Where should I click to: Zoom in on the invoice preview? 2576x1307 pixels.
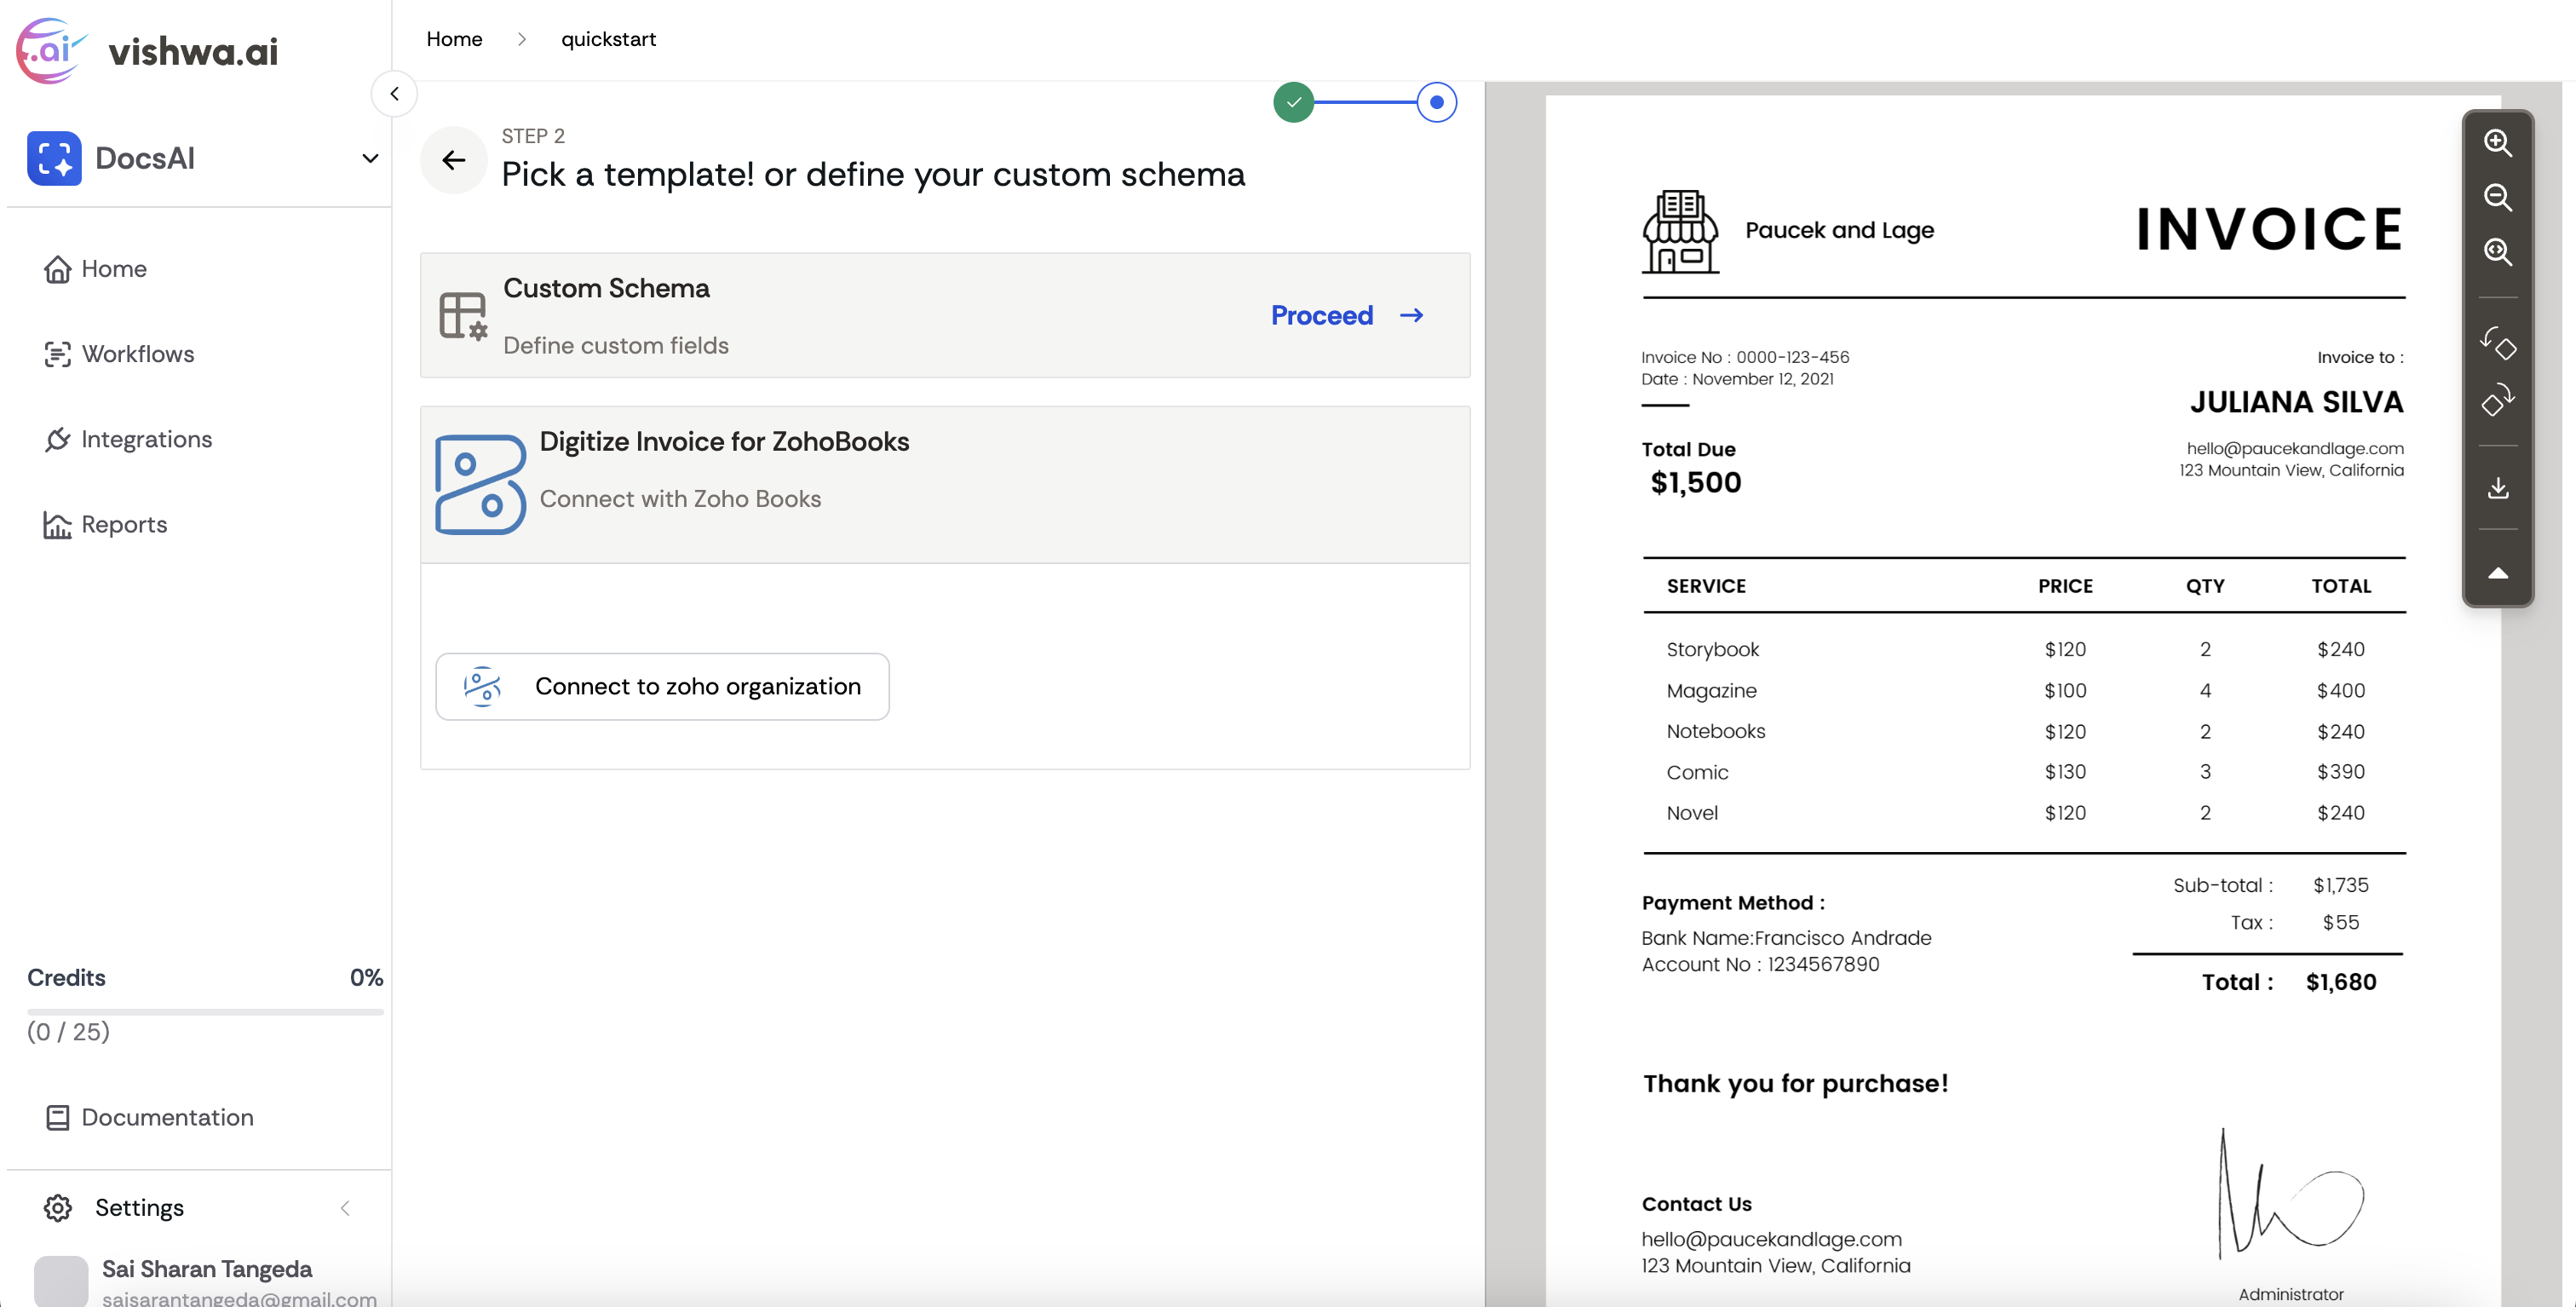pyautogui.click(x=2497, y=143)
